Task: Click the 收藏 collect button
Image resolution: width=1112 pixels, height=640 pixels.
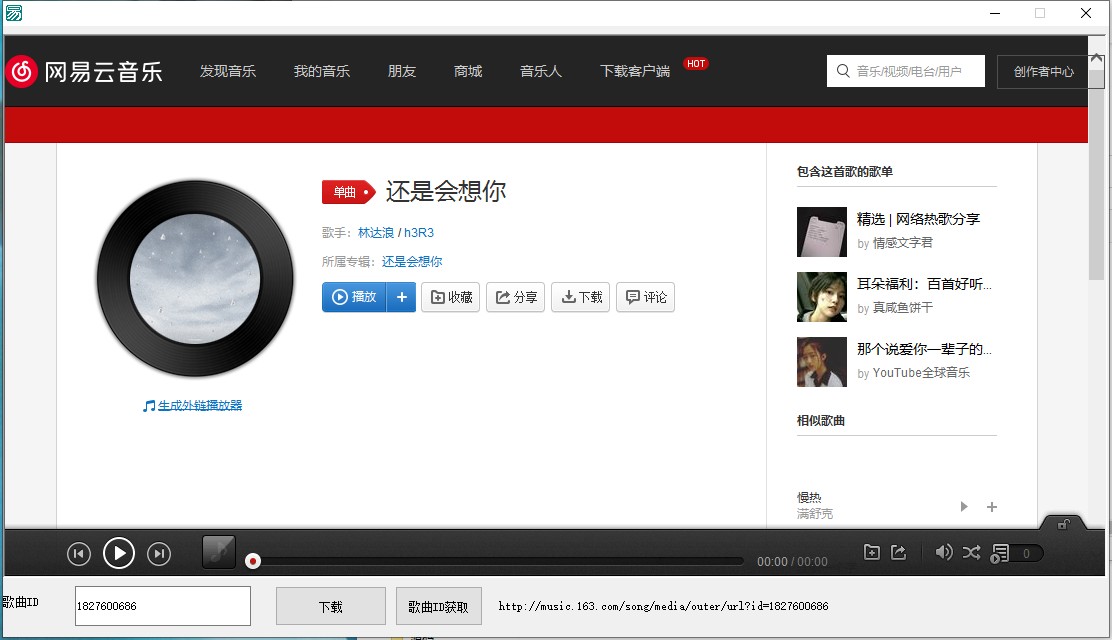Action: 450,297
